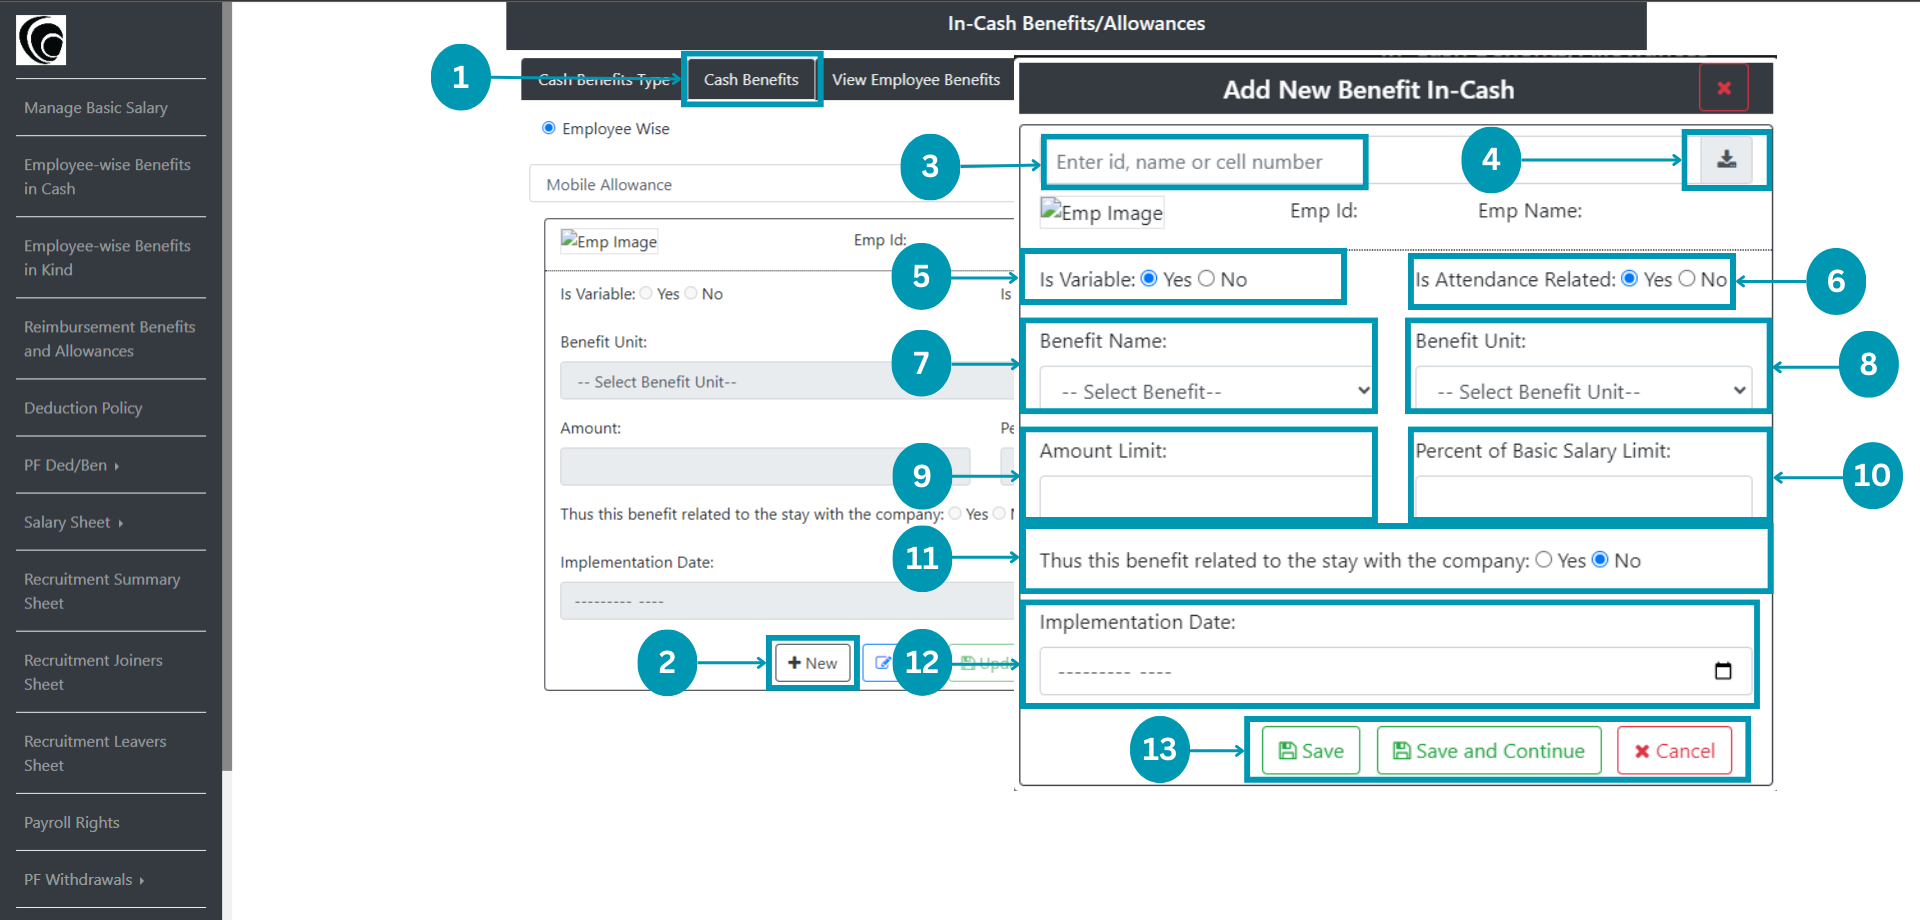Choose No for stay with company in dialog
1920x920 pixels.
pyautogui.click(x=1600, y=560)
